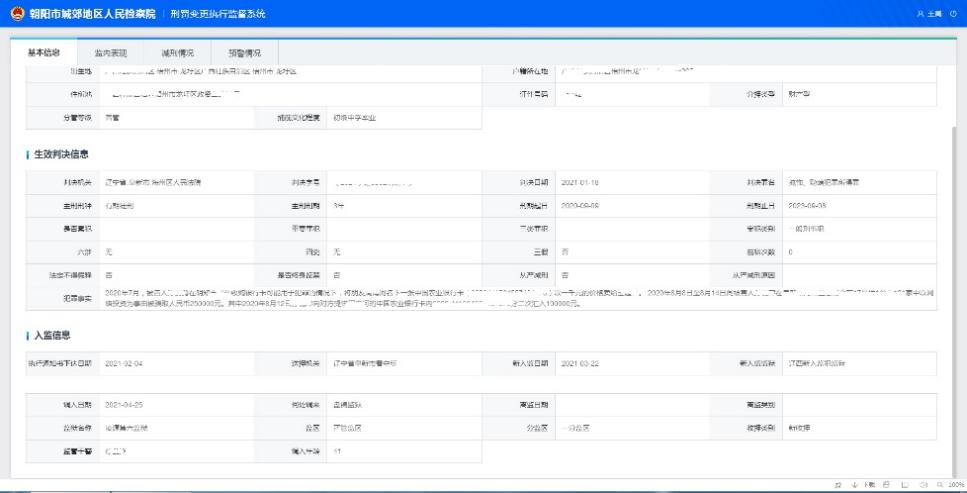Click the procuratorate emblem logo

(15, 13)
